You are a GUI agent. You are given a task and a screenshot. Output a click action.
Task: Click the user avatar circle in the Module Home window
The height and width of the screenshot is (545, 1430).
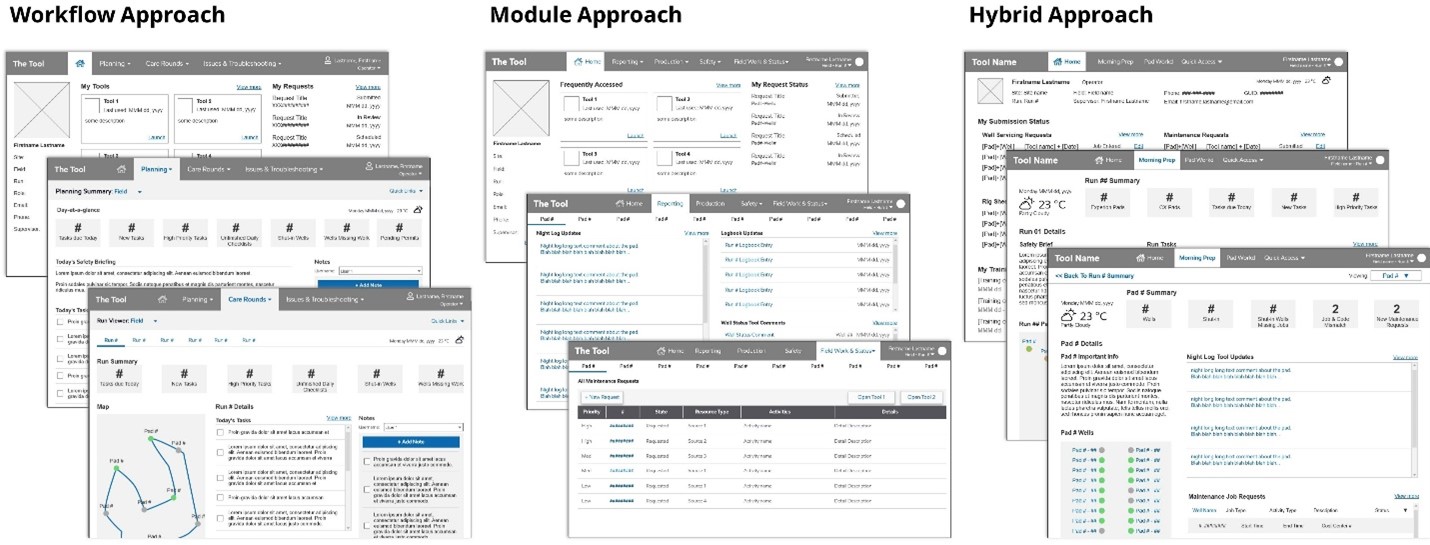tap(858, 62)
